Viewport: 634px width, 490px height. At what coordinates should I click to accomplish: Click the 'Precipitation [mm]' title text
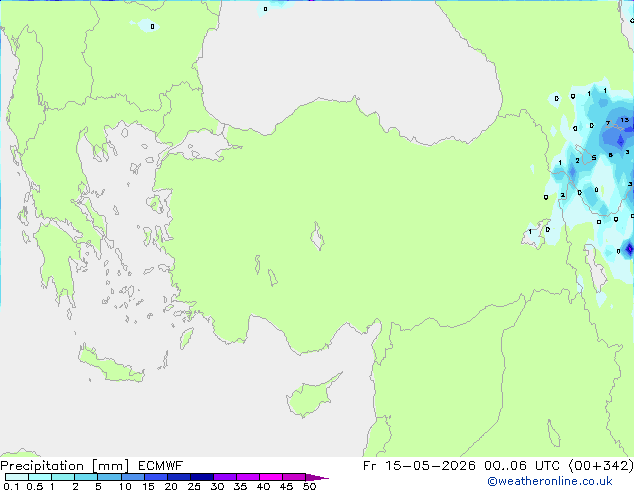[65, 466]
